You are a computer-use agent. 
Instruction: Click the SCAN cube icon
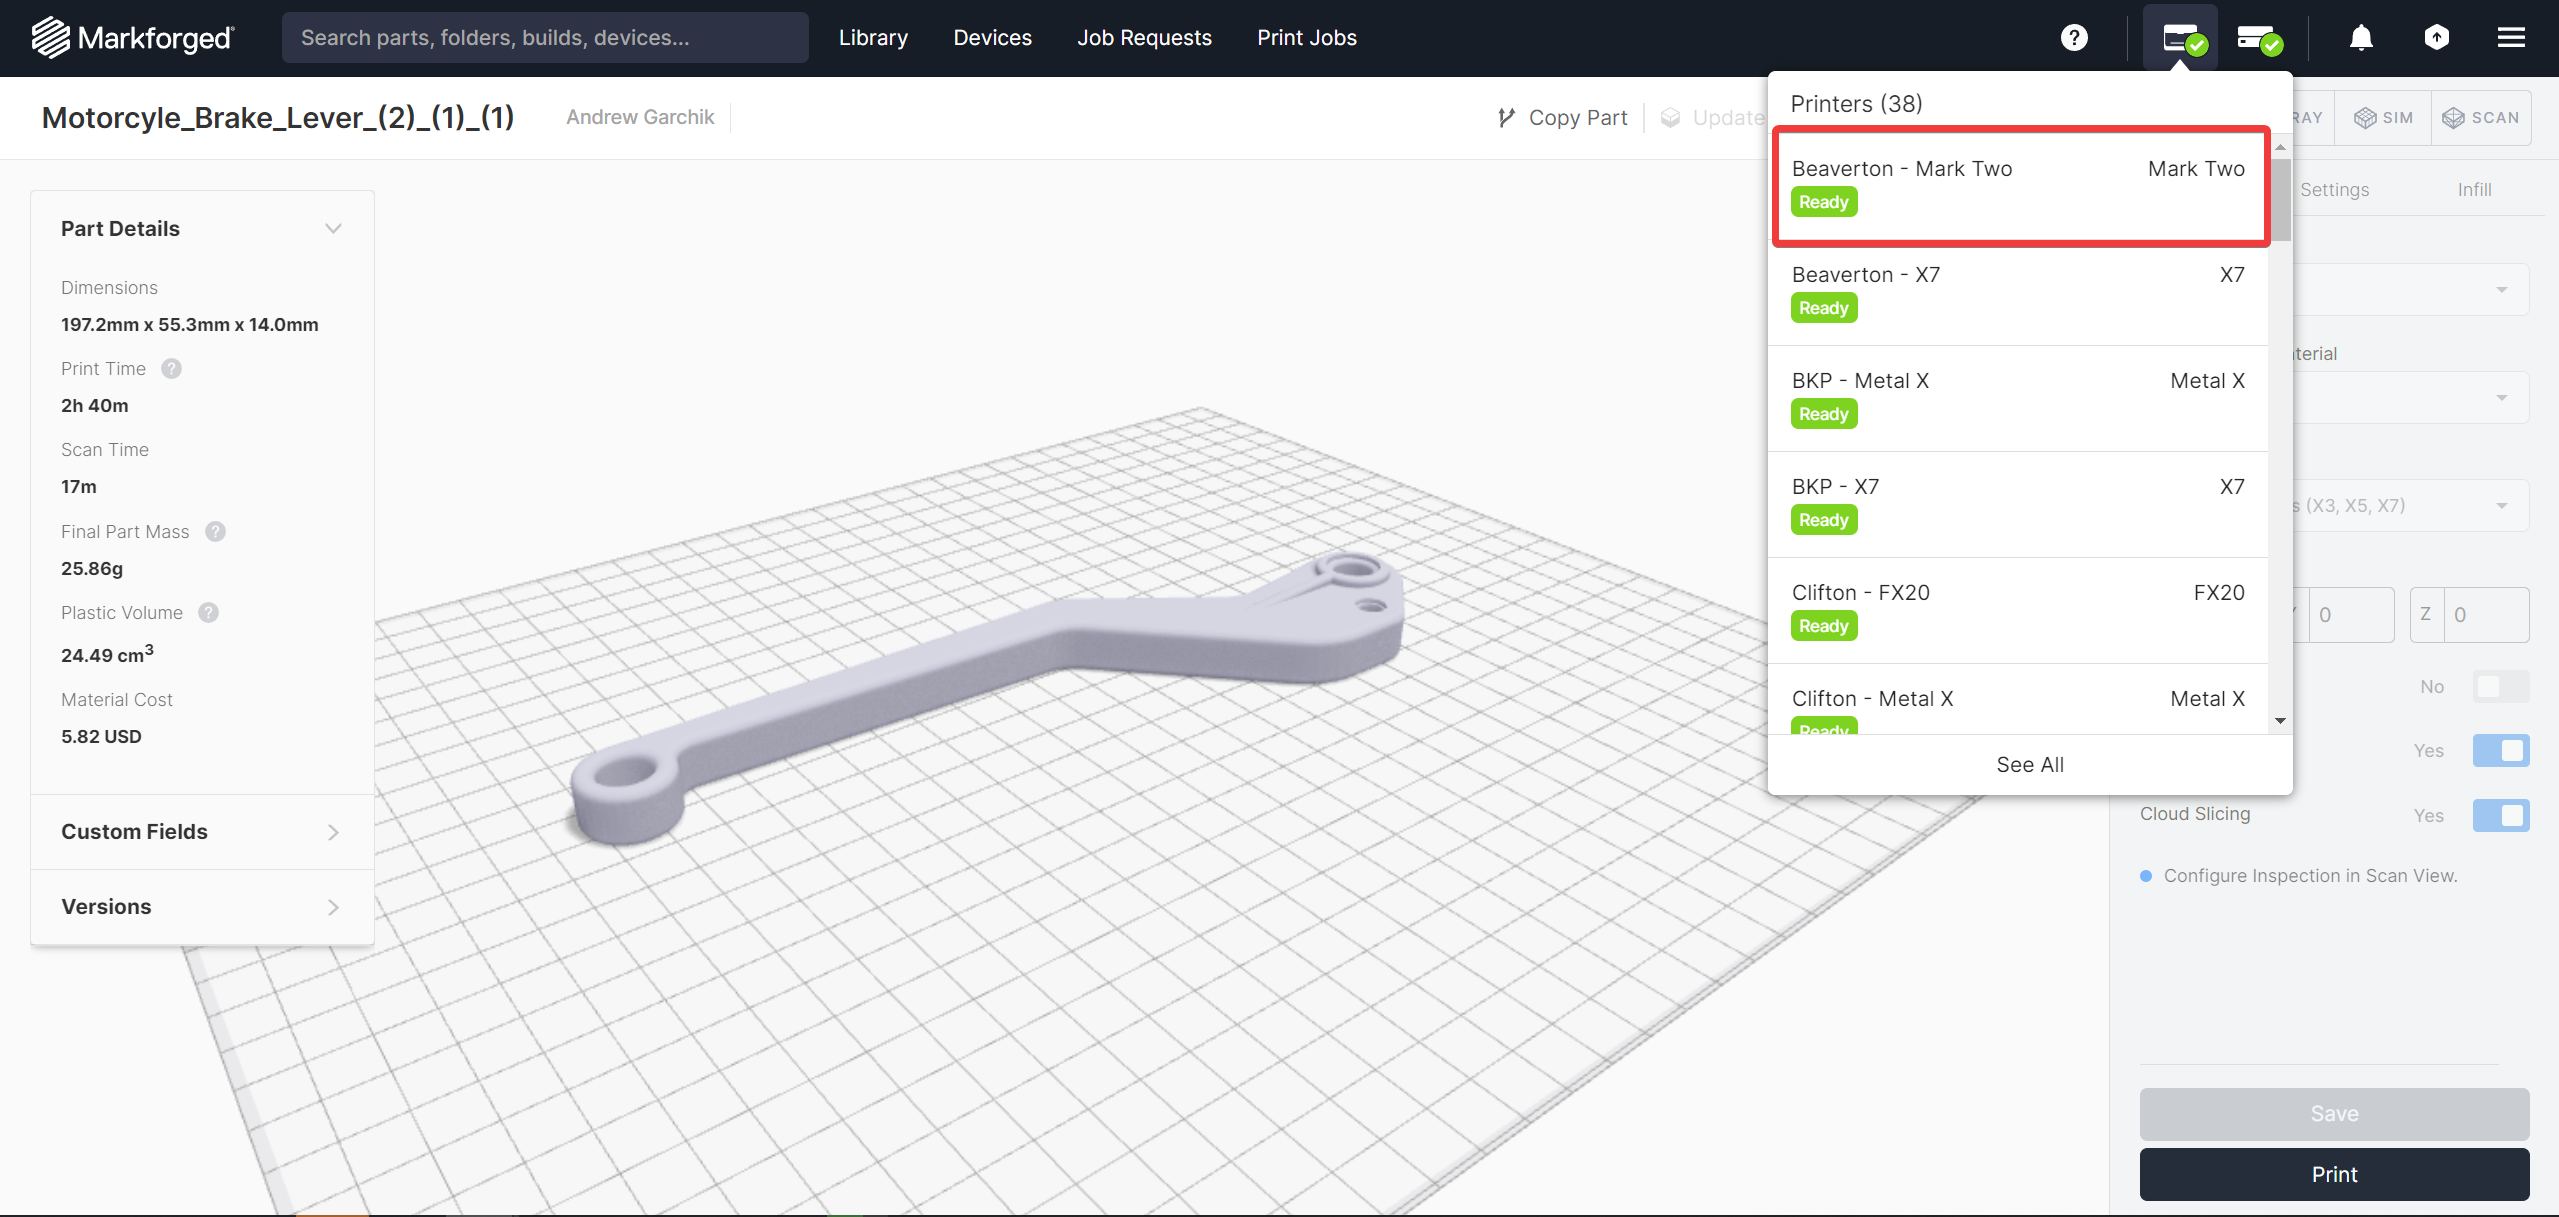[x=2453, y=118]
